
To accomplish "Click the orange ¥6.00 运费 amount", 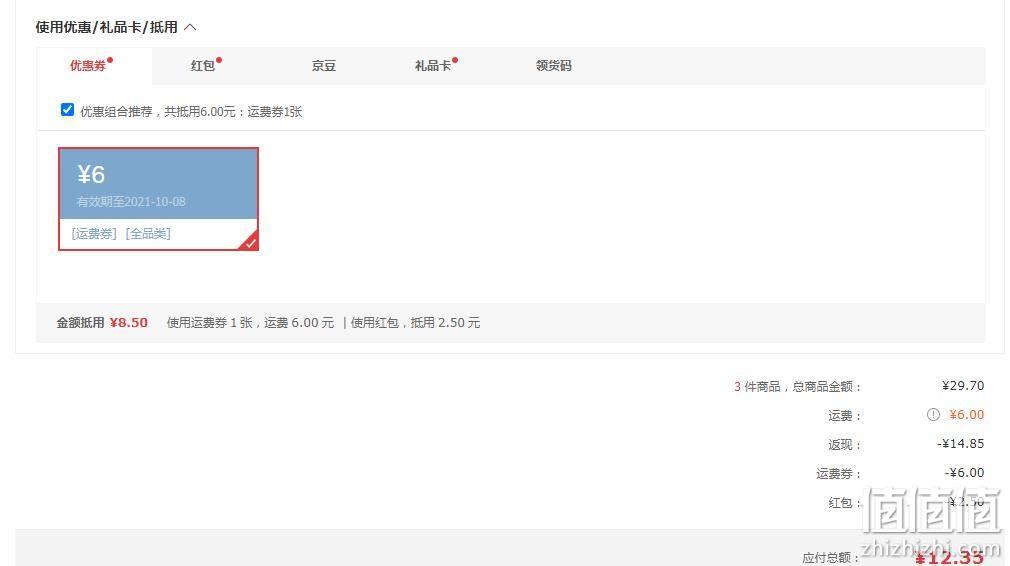I will pos(966,415).
